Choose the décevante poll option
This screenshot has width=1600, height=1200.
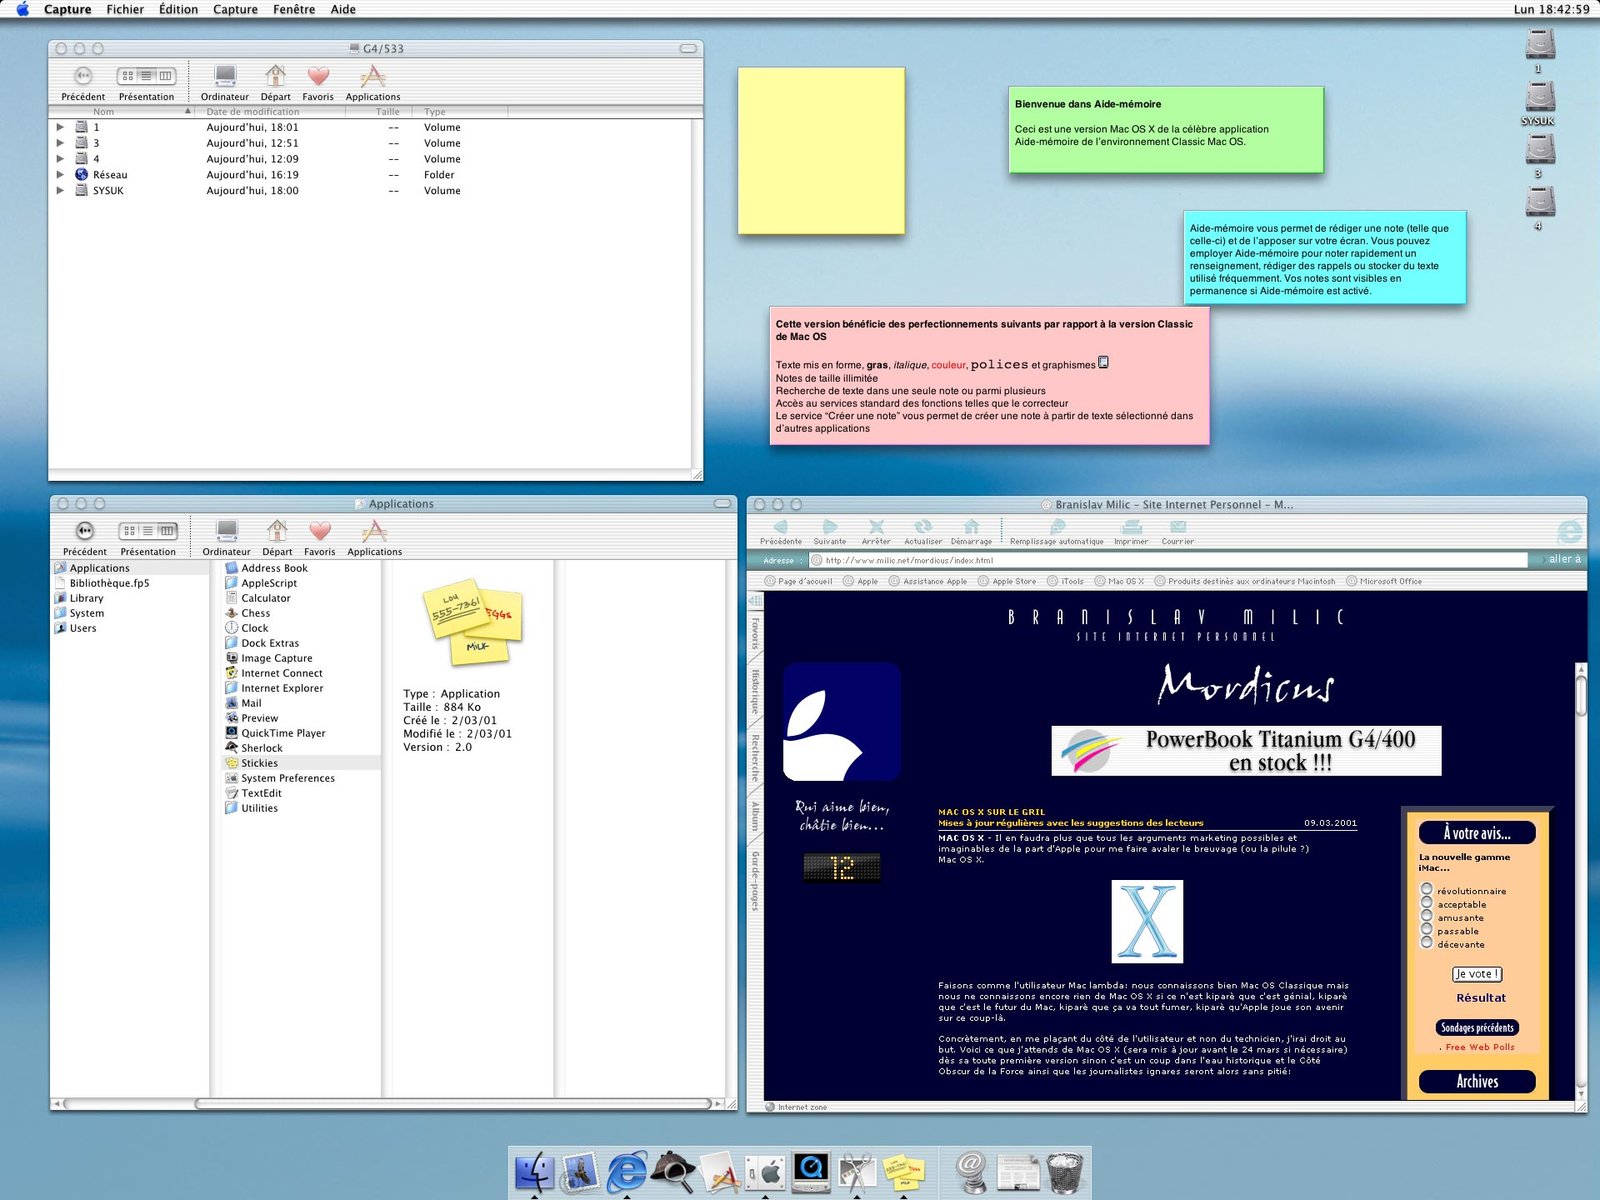coord(1427,942)
